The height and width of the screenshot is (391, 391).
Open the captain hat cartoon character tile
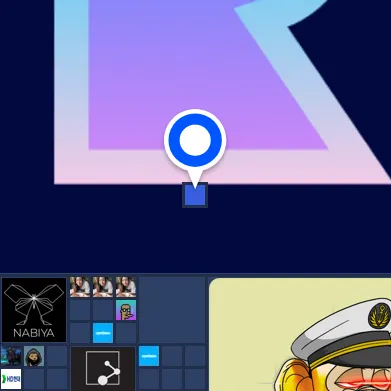pyautogui.click(x=300, y=334)
